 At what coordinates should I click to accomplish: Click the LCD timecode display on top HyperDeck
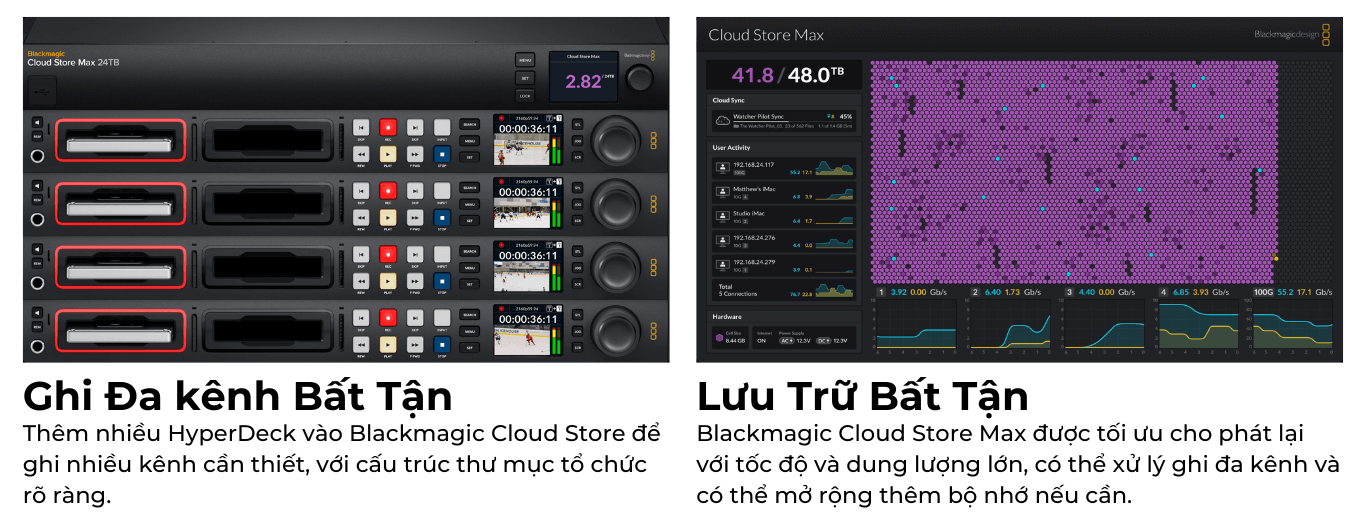click(528, 129)
